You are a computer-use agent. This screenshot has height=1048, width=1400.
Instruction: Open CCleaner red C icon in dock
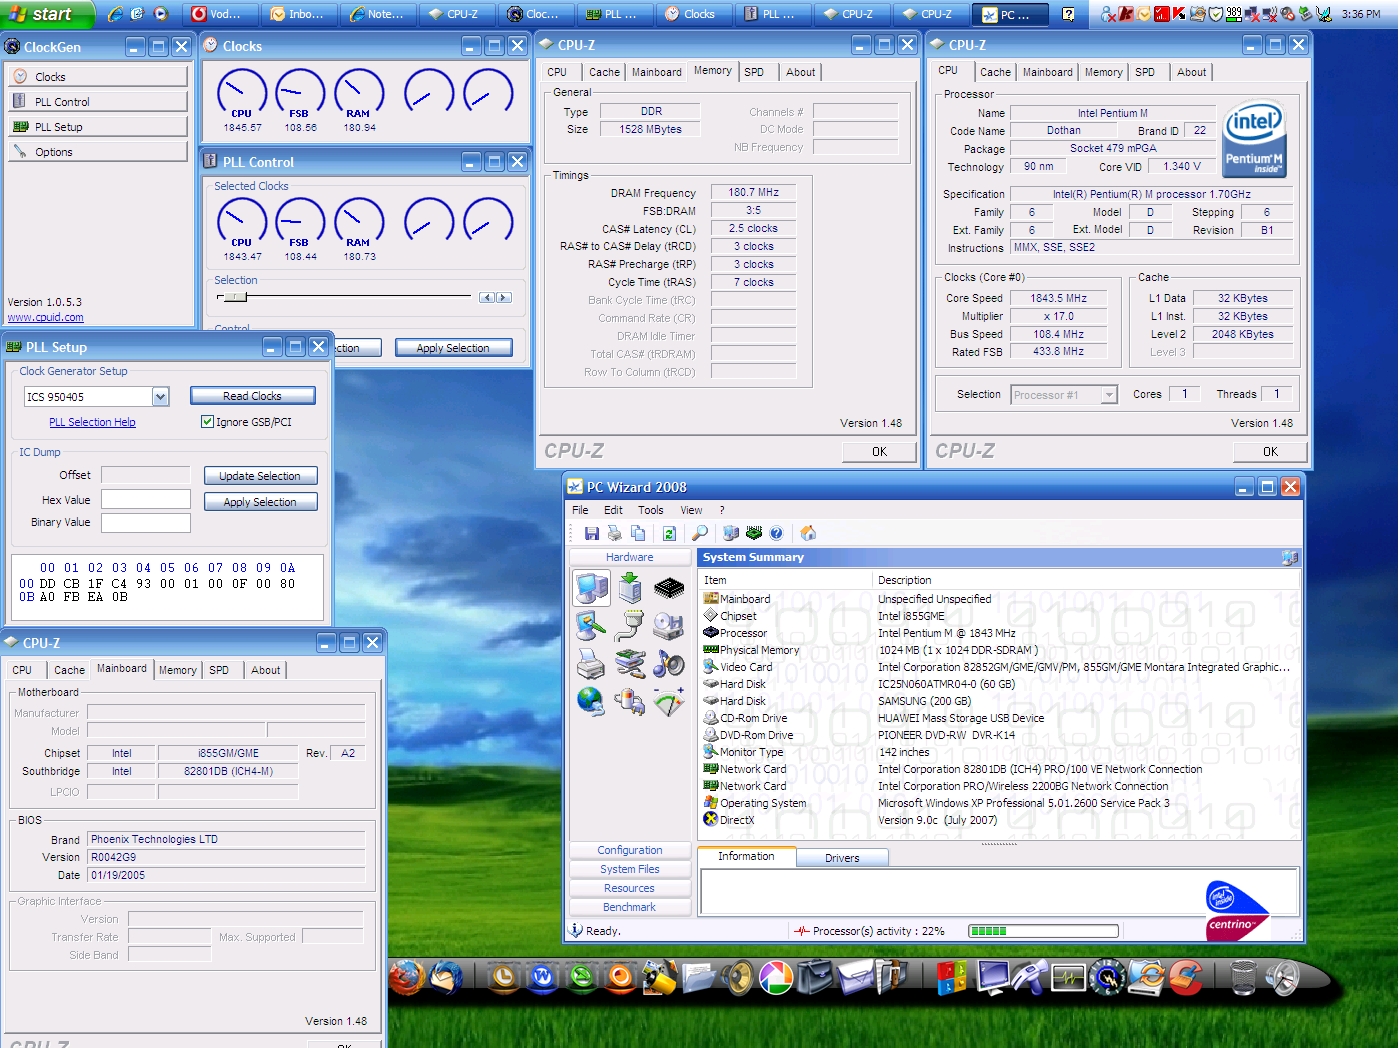[x=1186, y=978]
